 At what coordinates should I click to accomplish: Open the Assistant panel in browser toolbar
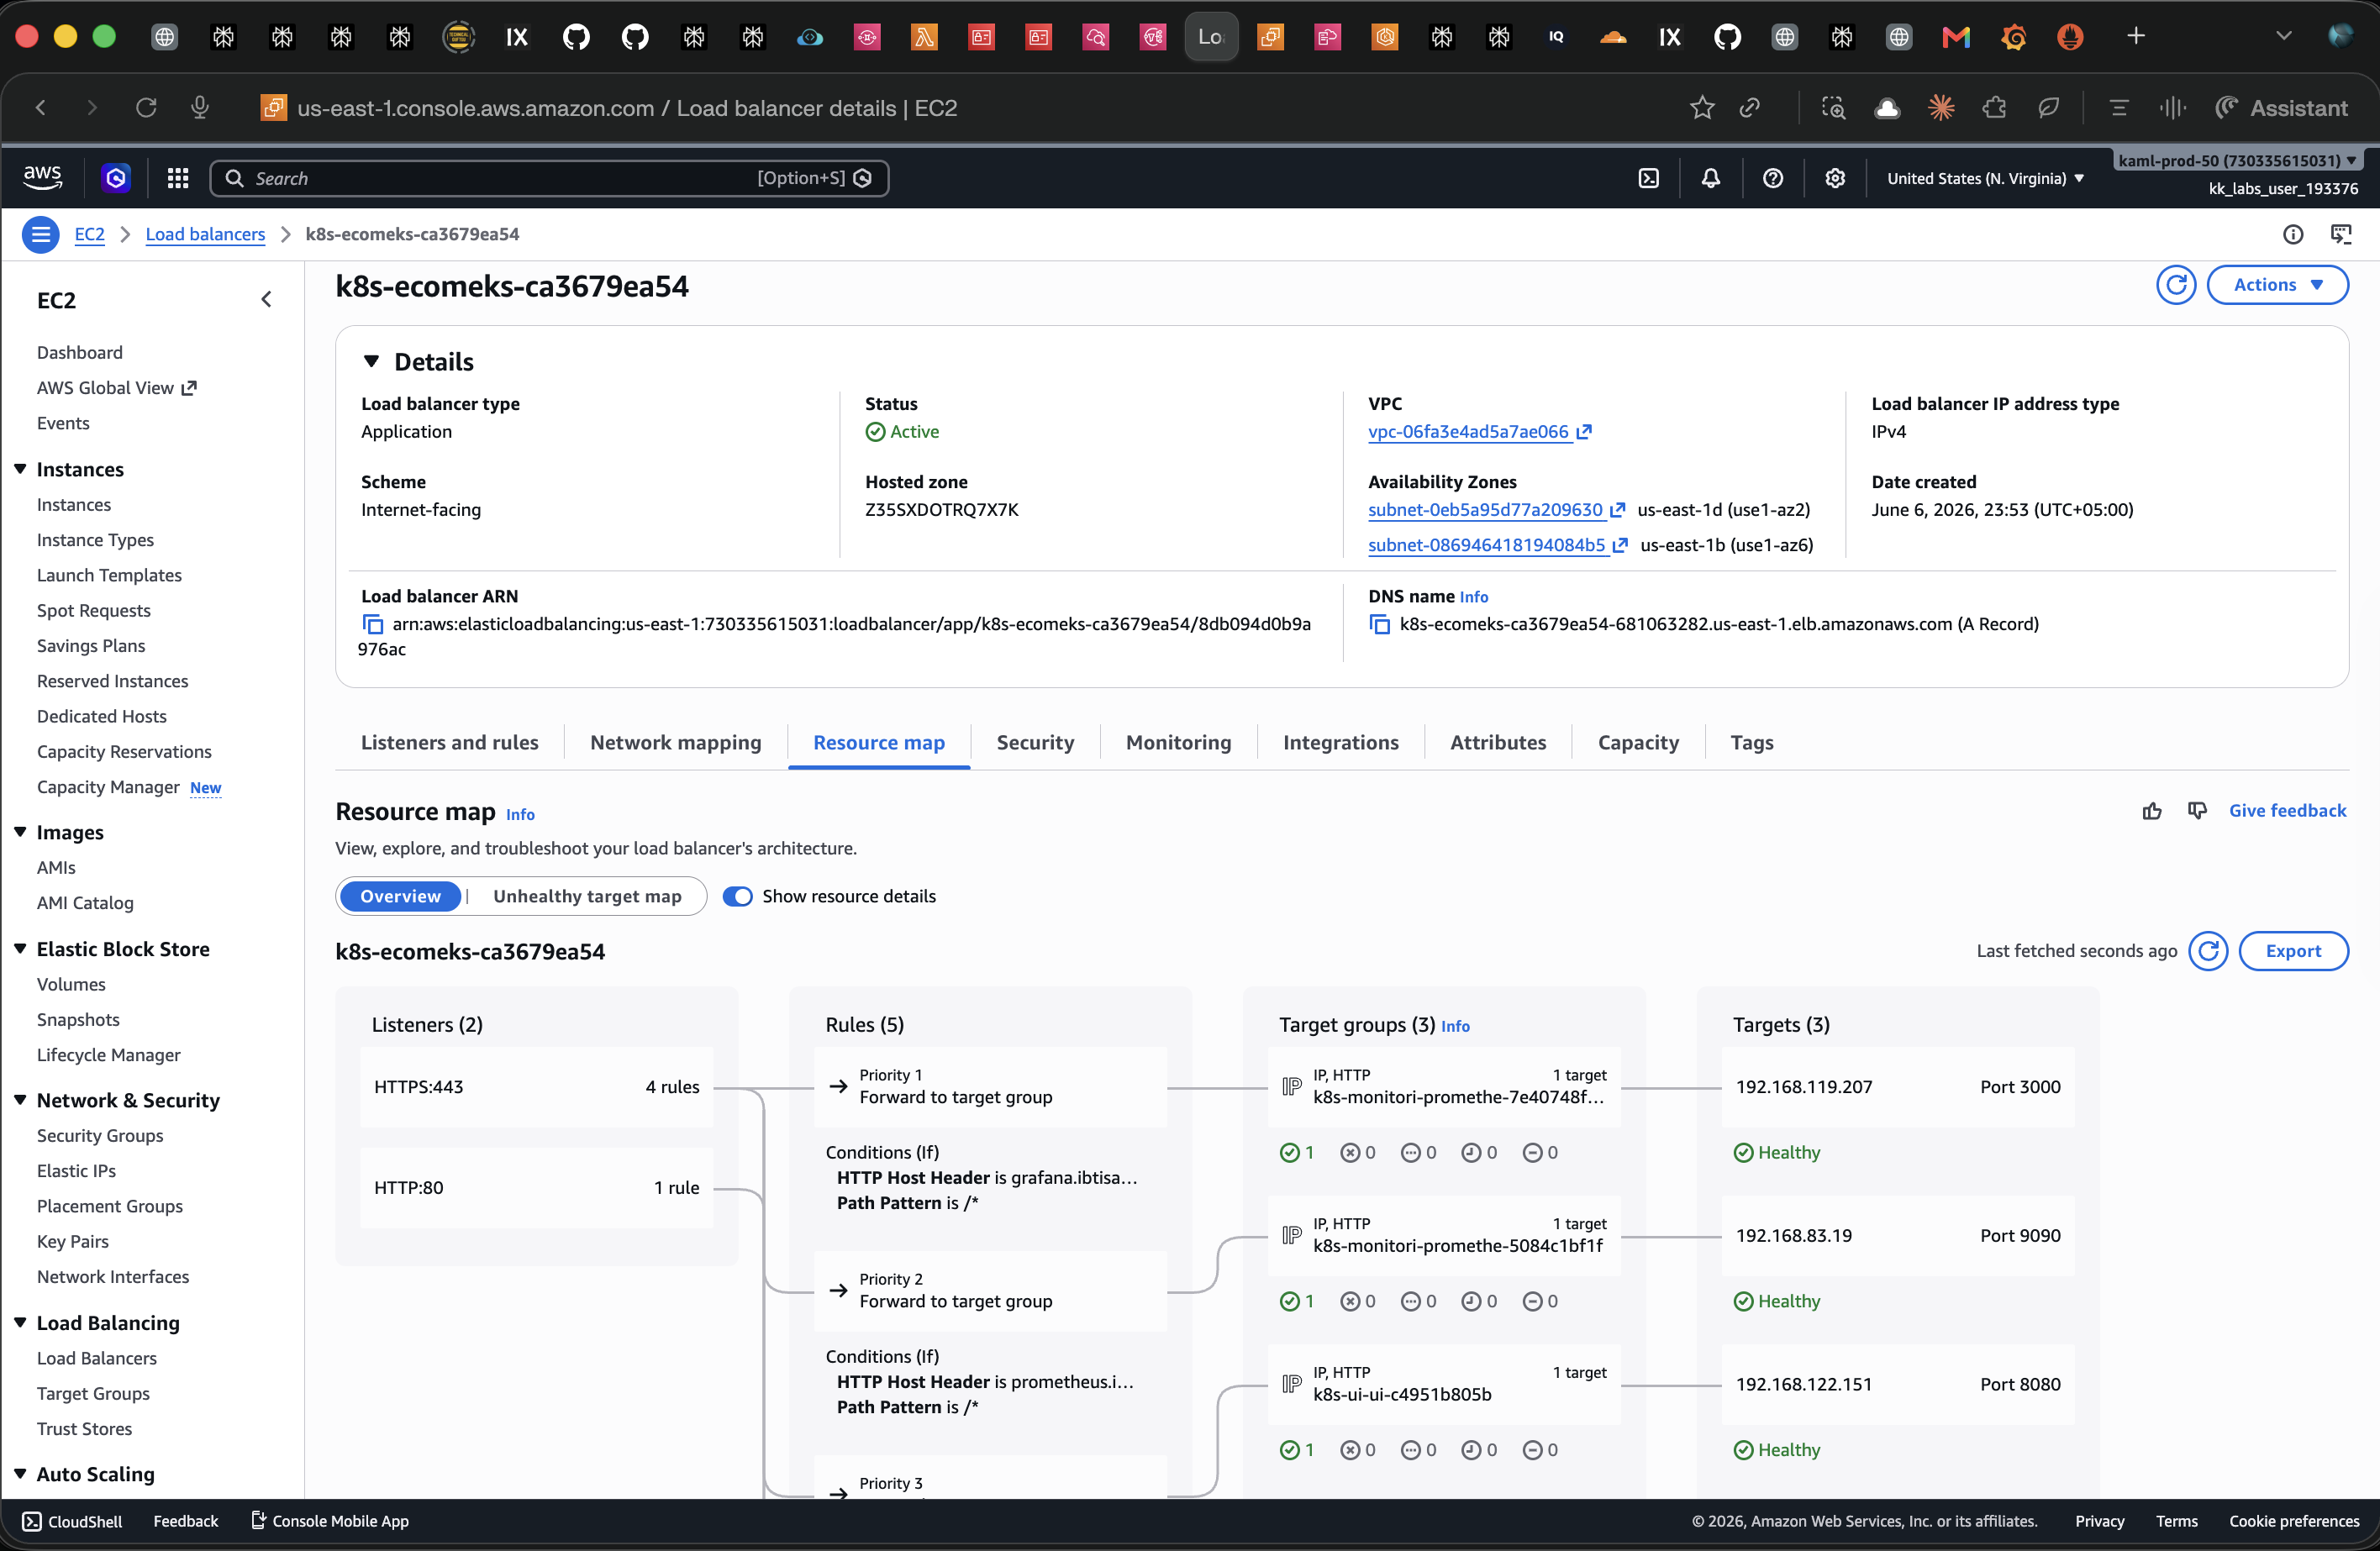pos(2281,108)
